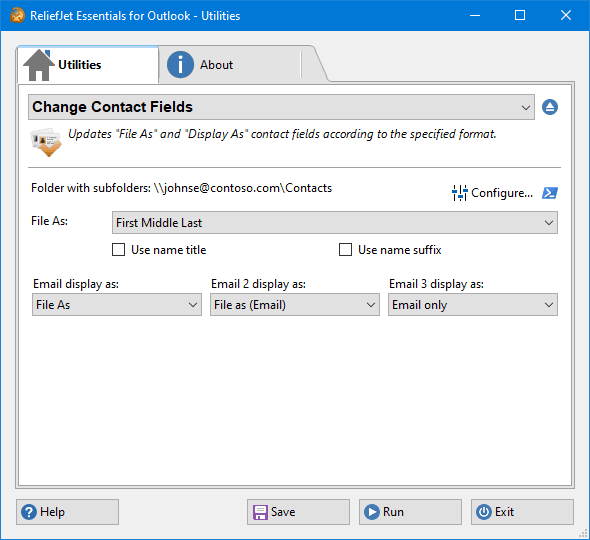Click the blue PowerShell command icon

tap(550, 193)
